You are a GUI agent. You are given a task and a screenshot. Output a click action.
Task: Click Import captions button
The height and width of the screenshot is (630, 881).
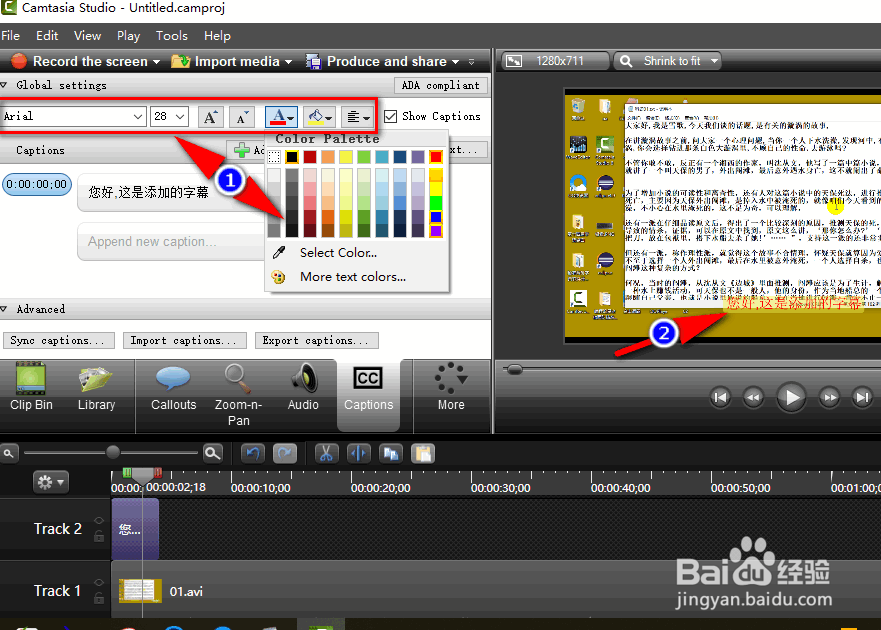coord(184,340)
